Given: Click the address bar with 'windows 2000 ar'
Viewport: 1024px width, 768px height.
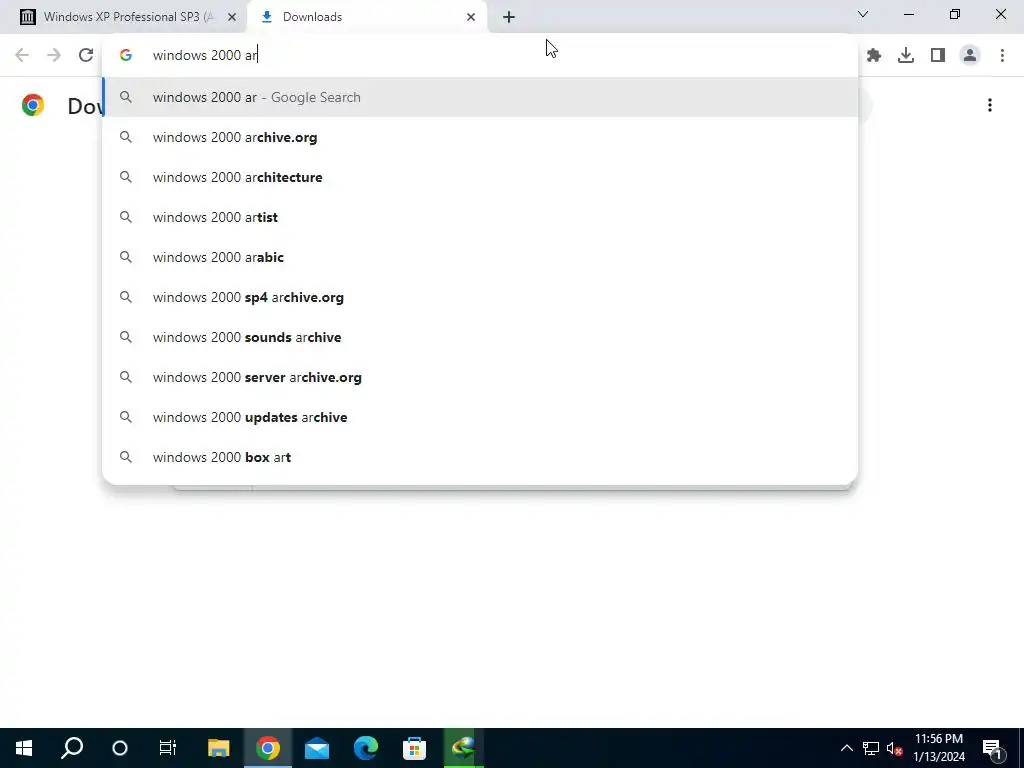Looking at the screenshot, I should pyautogui.click(x=480, y=55).
